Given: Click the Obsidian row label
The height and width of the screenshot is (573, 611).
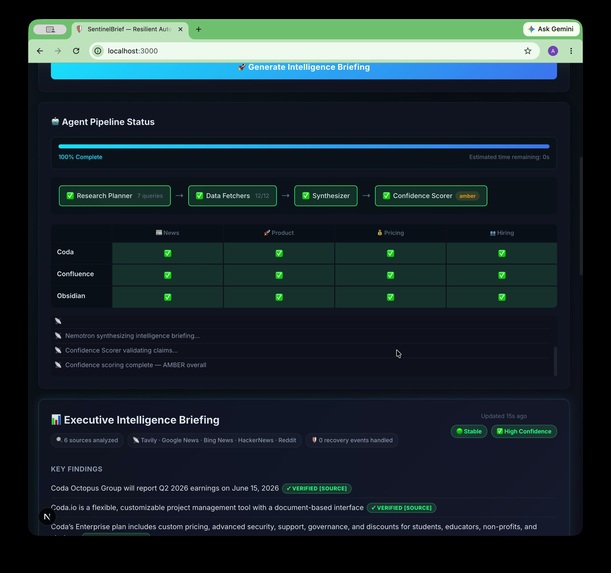Looking at the screenshot, I should [71, 295].
